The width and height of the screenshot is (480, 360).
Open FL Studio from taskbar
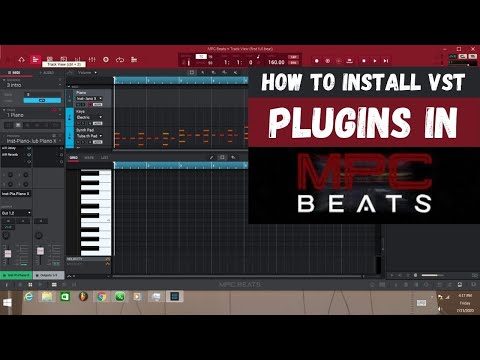[x=83, y=296]
